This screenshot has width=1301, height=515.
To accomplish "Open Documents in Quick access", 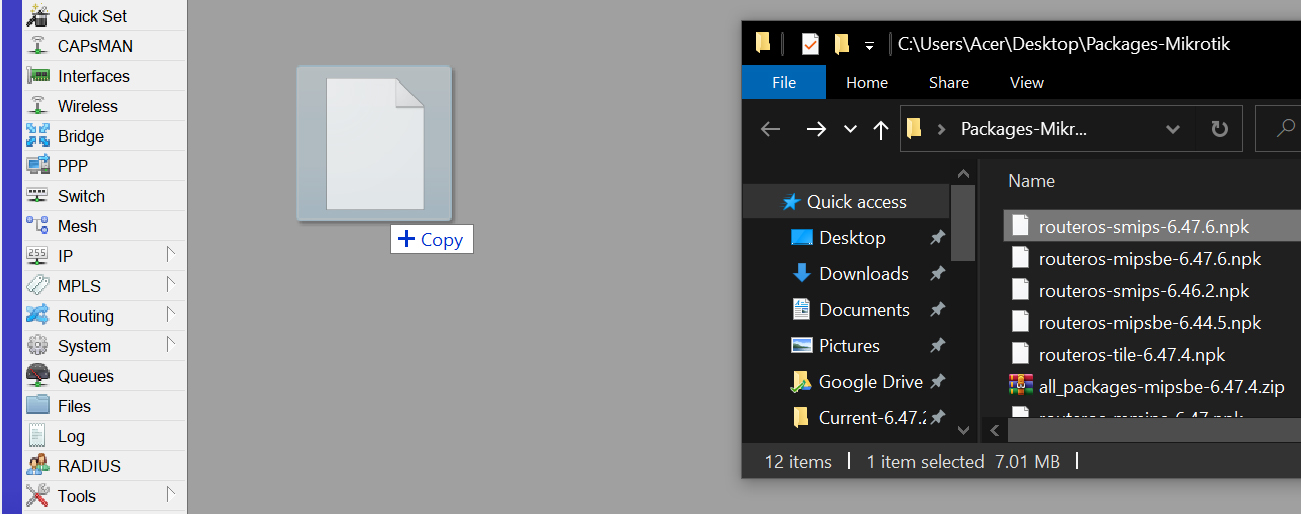I will [x=863, y=310].
